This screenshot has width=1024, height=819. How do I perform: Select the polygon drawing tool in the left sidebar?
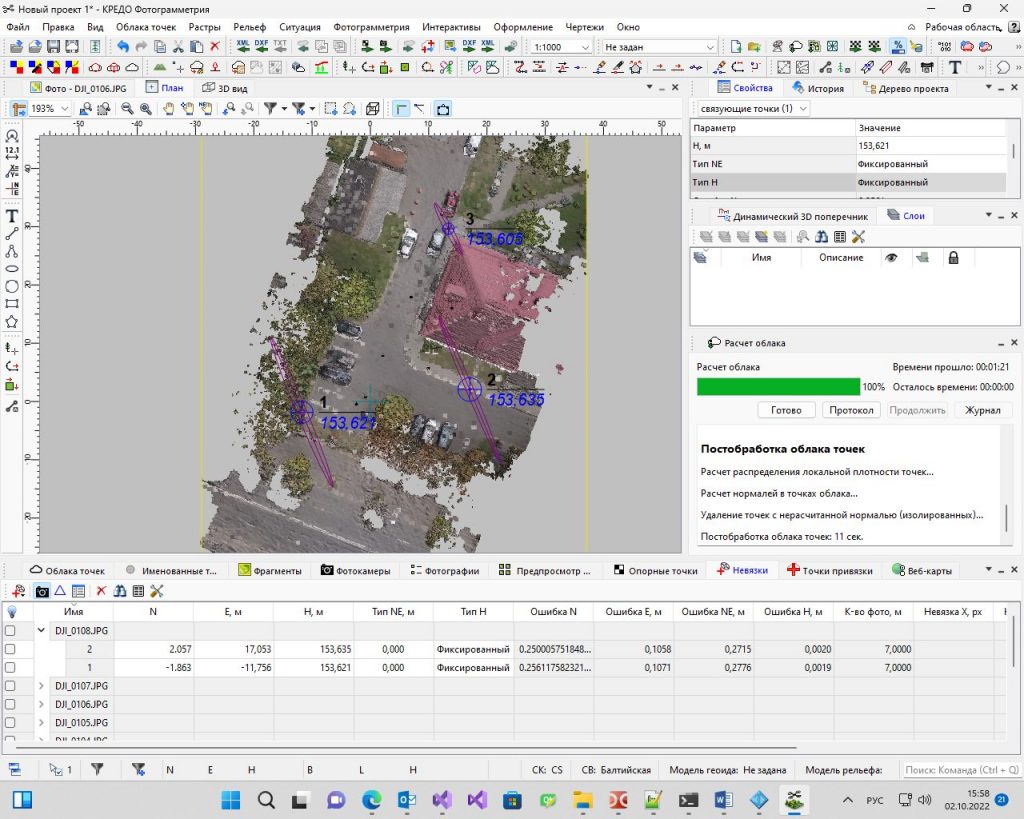tap(12, 322)
